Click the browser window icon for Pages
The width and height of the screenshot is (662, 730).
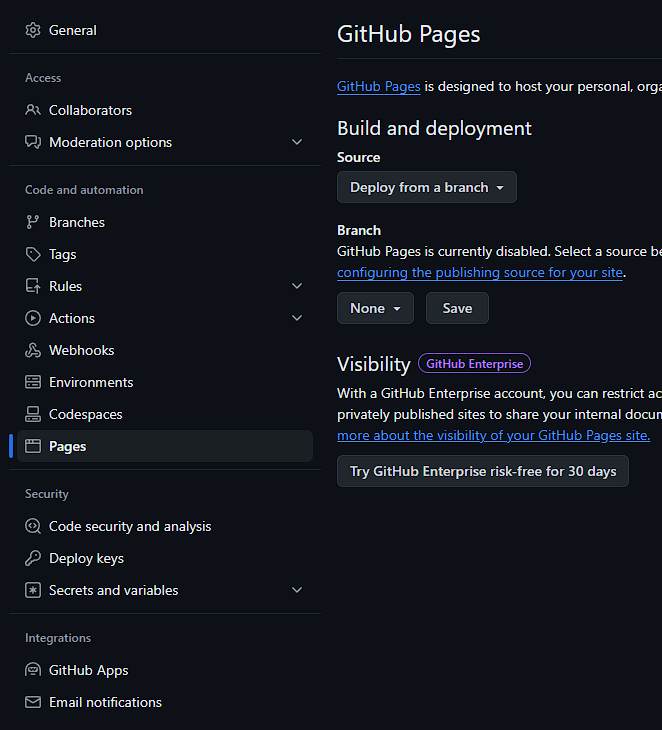[33, 446]
